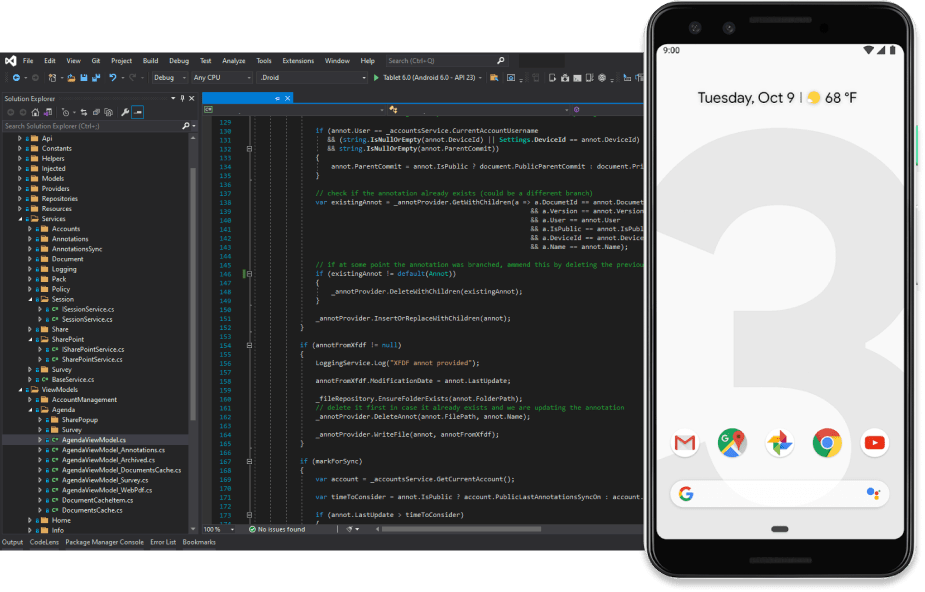925x592 pixels.
Task: Open the Gmail app on phone
Action: click(684, 442)
